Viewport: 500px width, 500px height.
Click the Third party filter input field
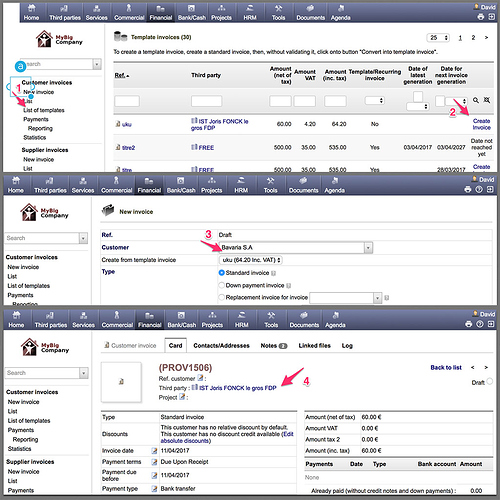coord(206,101)
